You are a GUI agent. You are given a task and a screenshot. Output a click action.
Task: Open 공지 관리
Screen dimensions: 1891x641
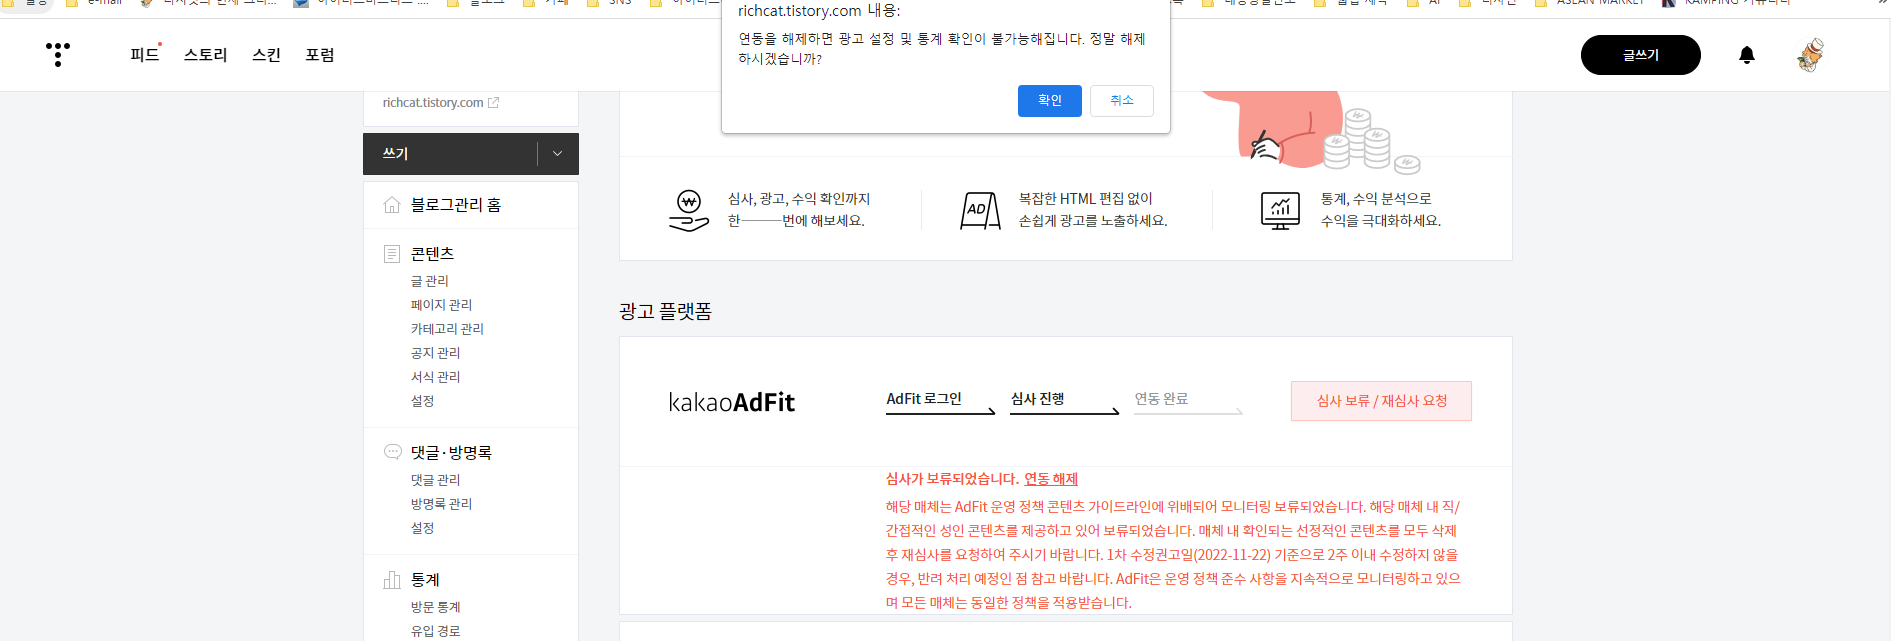point(436,353)
